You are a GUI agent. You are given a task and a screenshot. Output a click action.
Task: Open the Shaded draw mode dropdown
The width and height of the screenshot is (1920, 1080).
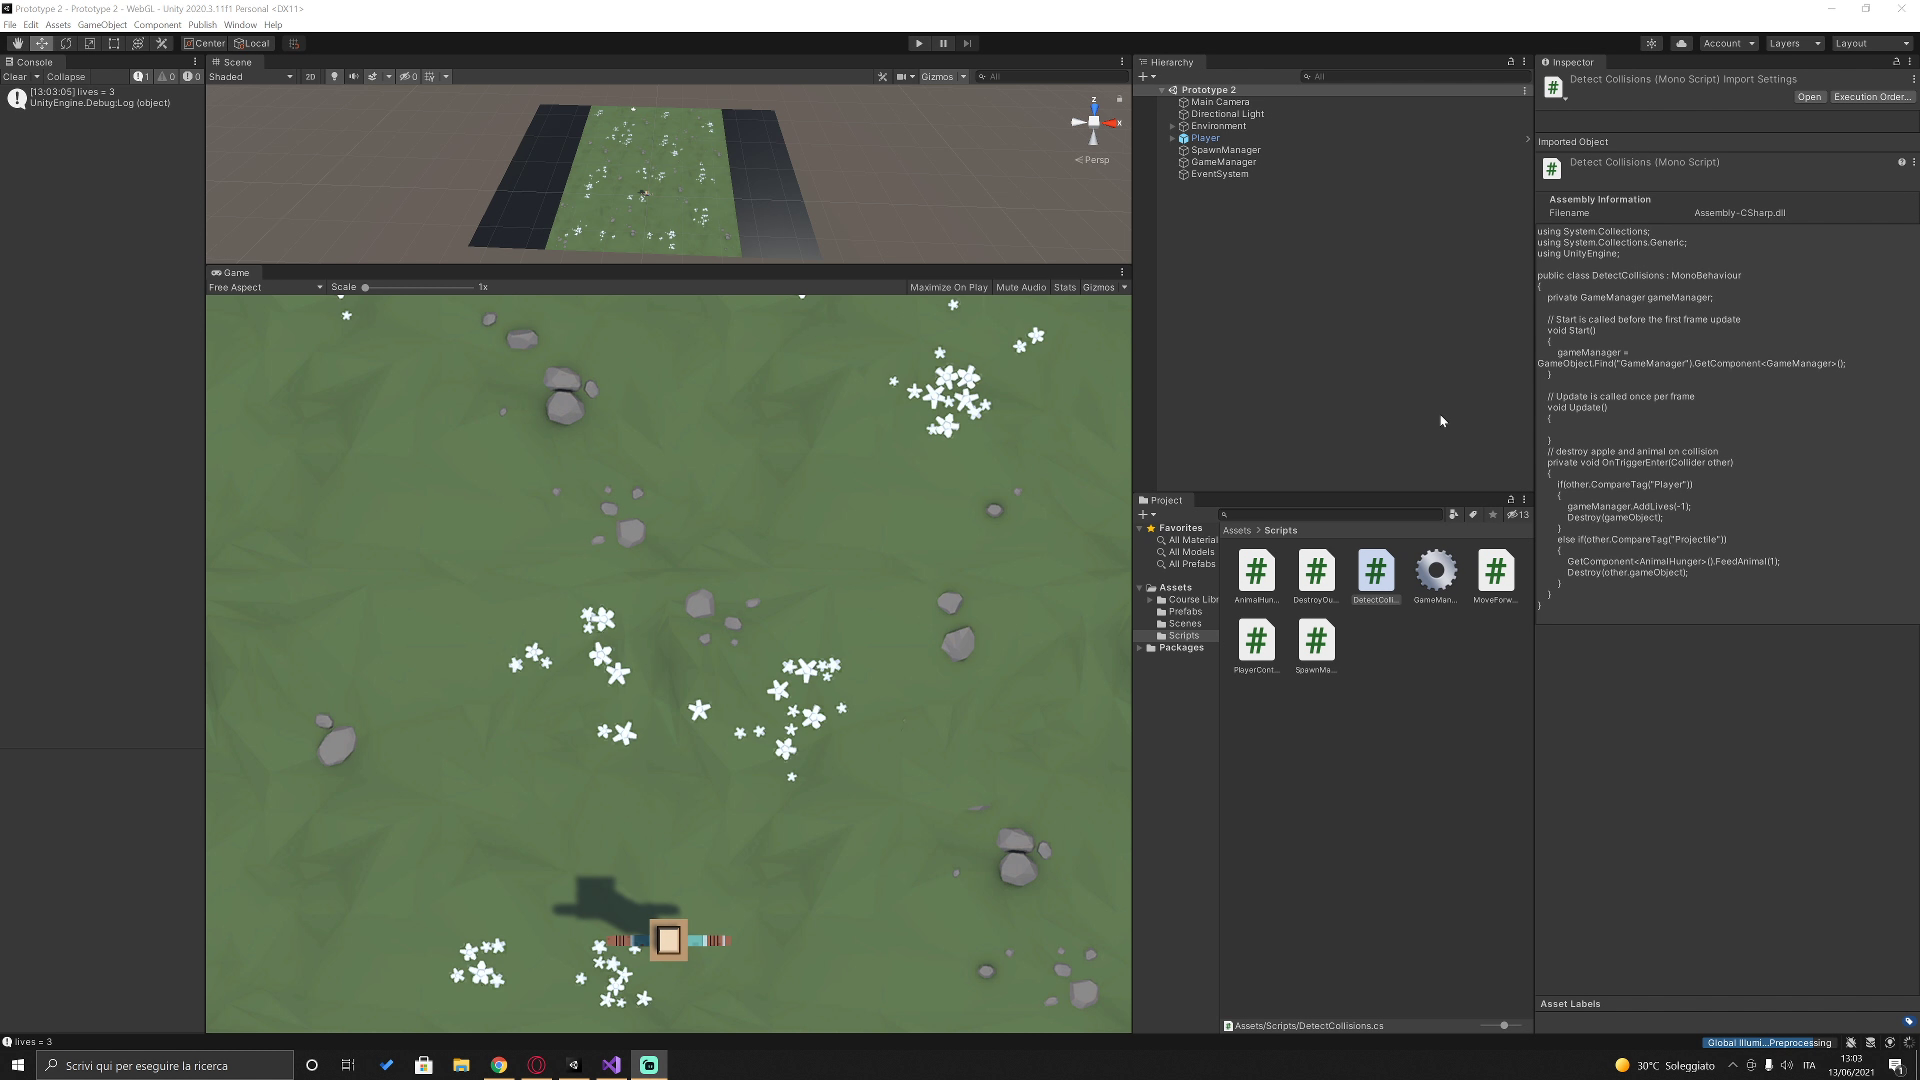pyautogui.click(x=250, y=77)
